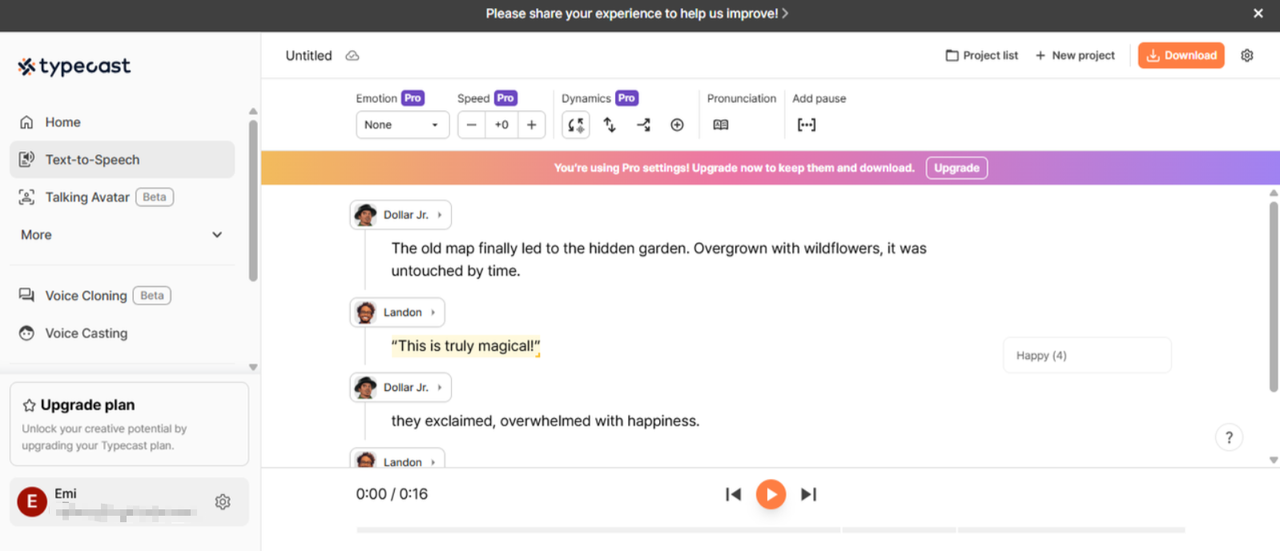Click the orange Download button
The height and width of the screenshot is (551, 1280).
[1181, 56]
